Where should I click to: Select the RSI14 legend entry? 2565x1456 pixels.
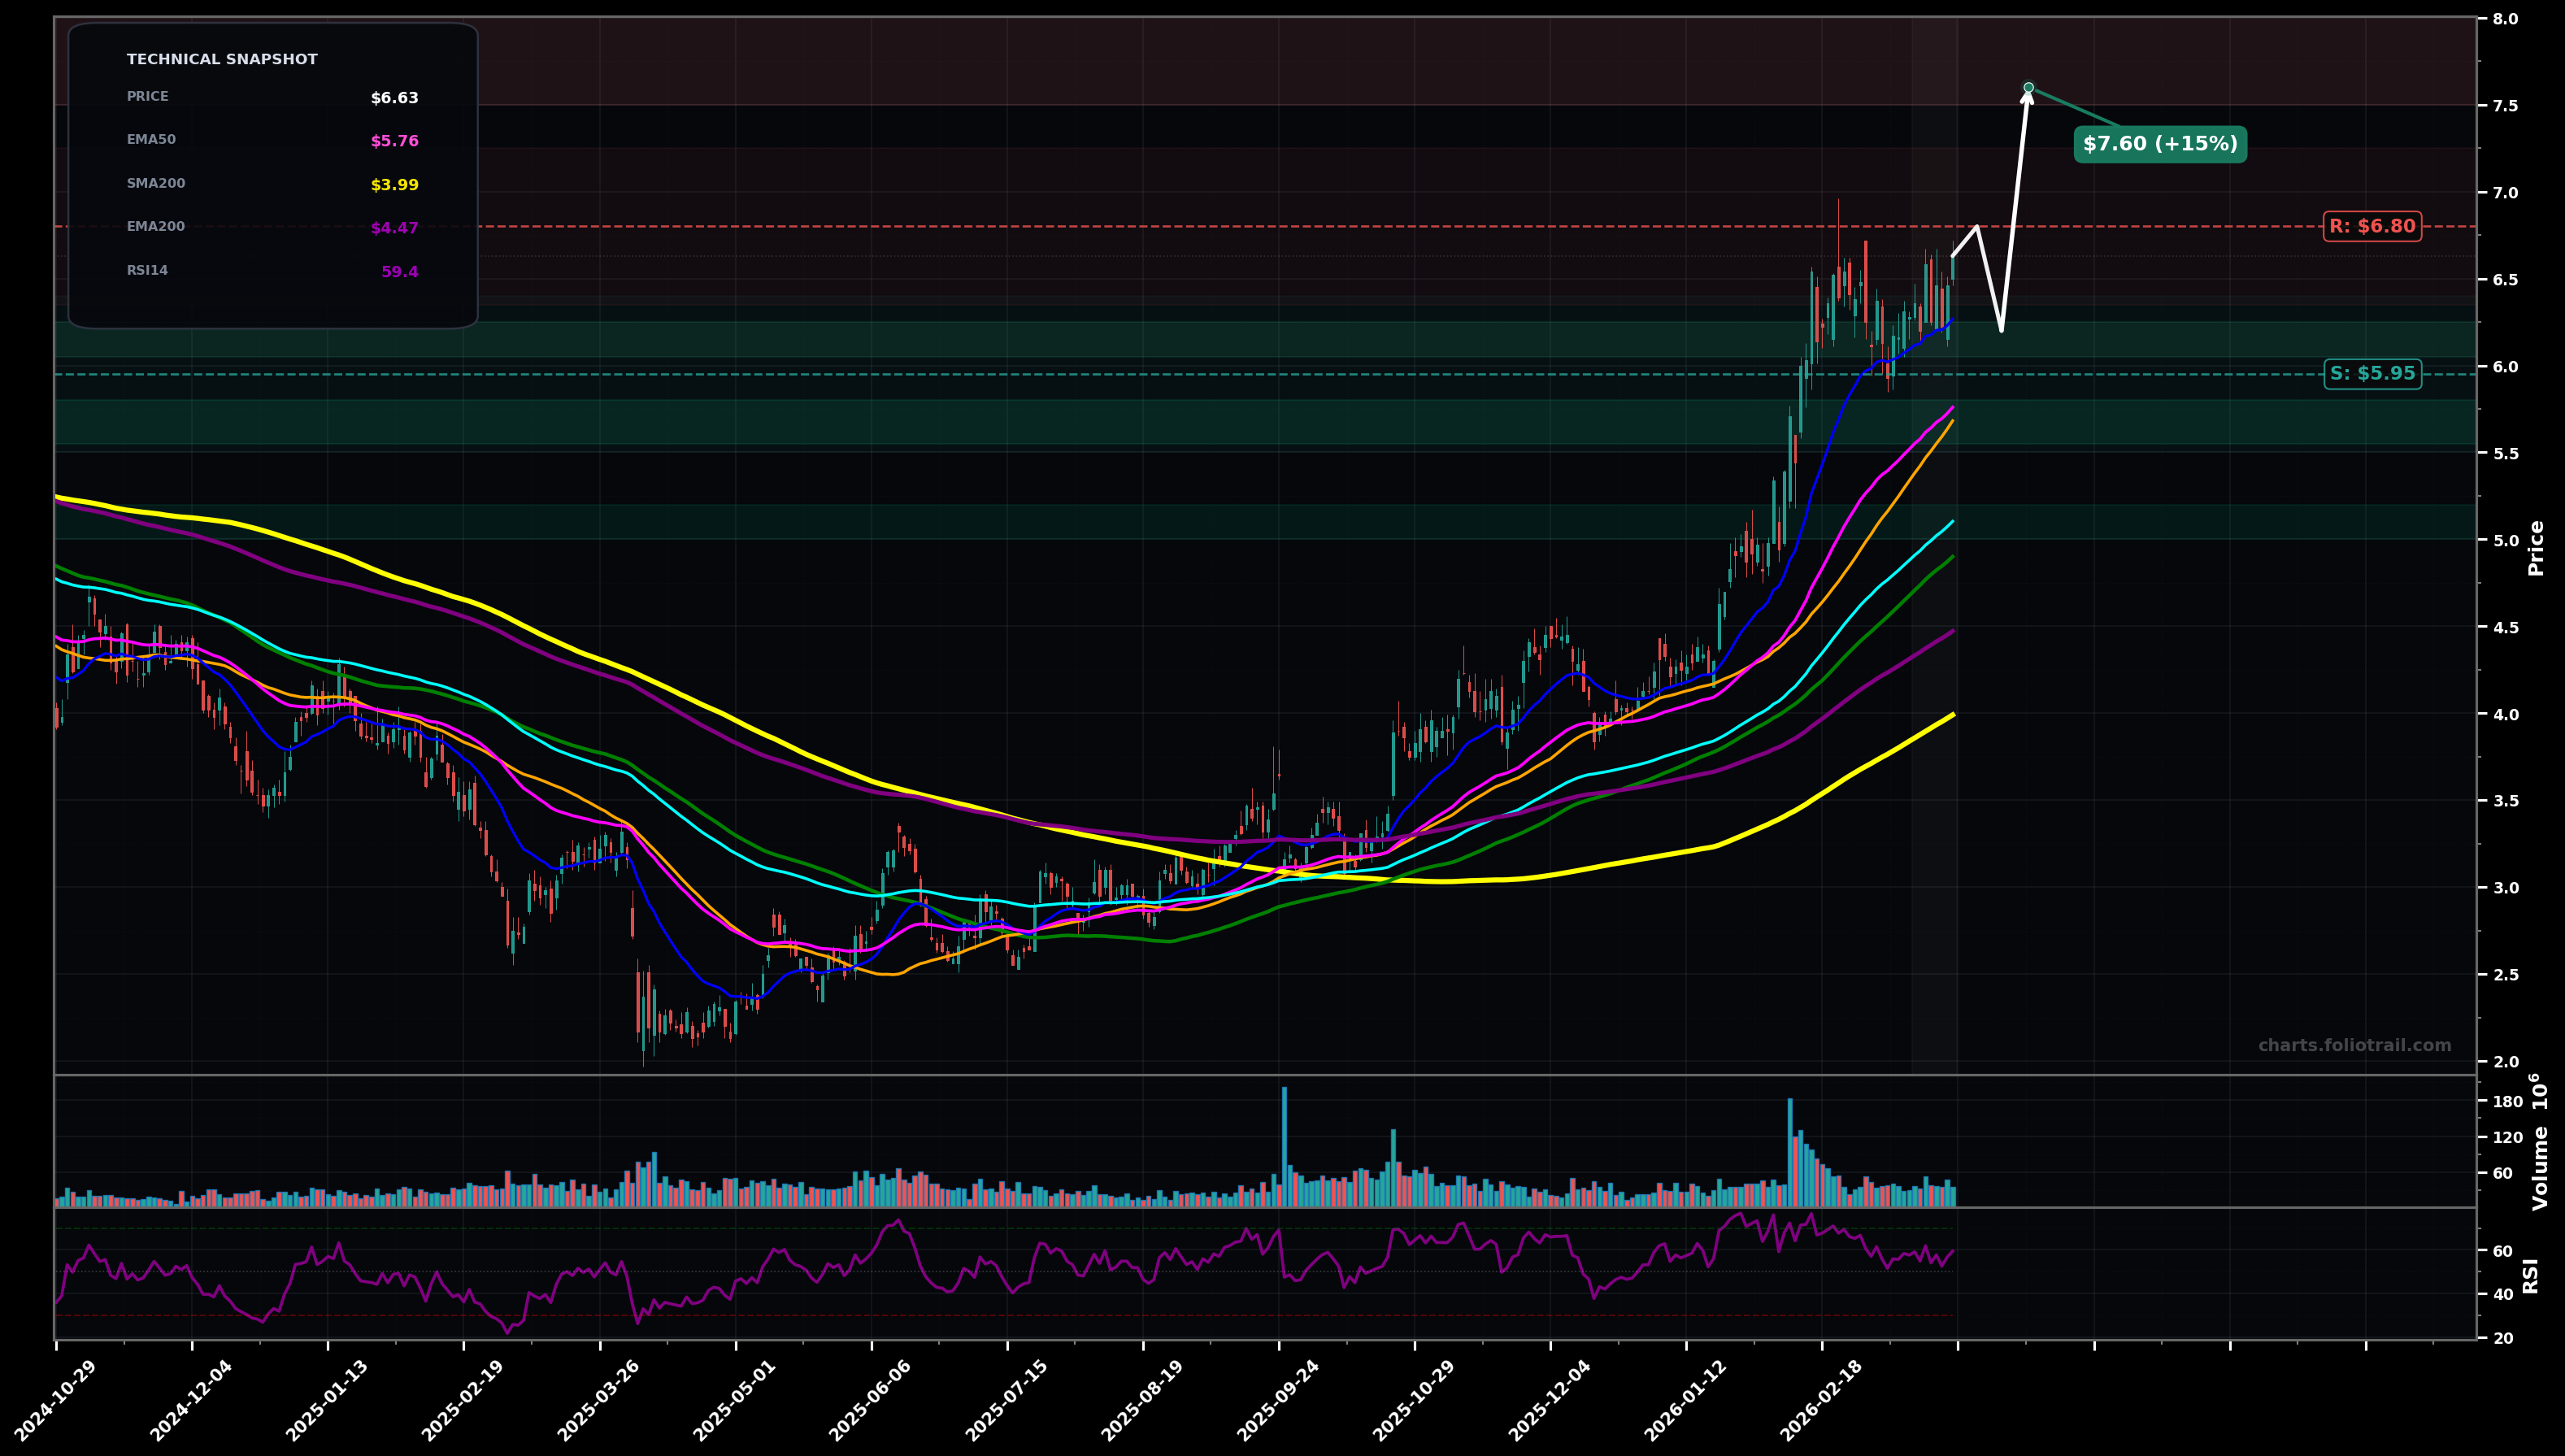[146, 269]
